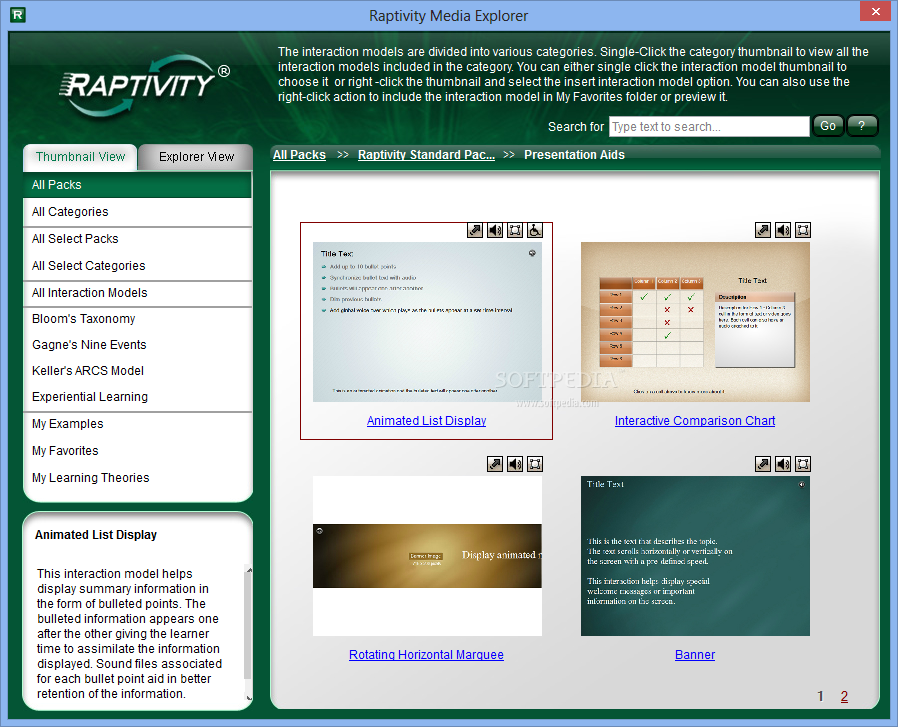This screenshot has height=727, width=898.
Task: Click the resize-frame icon above Animated List Display
Action: (x=515, y=230)
